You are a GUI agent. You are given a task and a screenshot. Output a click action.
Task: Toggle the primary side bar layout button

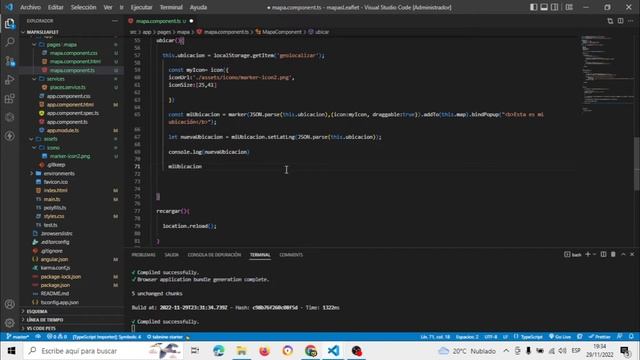[533, 7]
